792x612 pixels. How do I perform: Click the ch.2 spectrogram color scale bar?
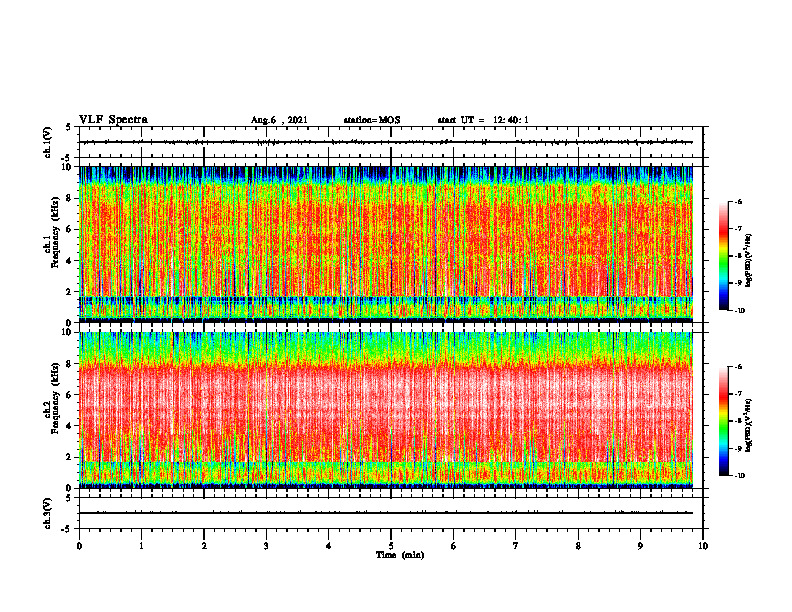point(723,421)
